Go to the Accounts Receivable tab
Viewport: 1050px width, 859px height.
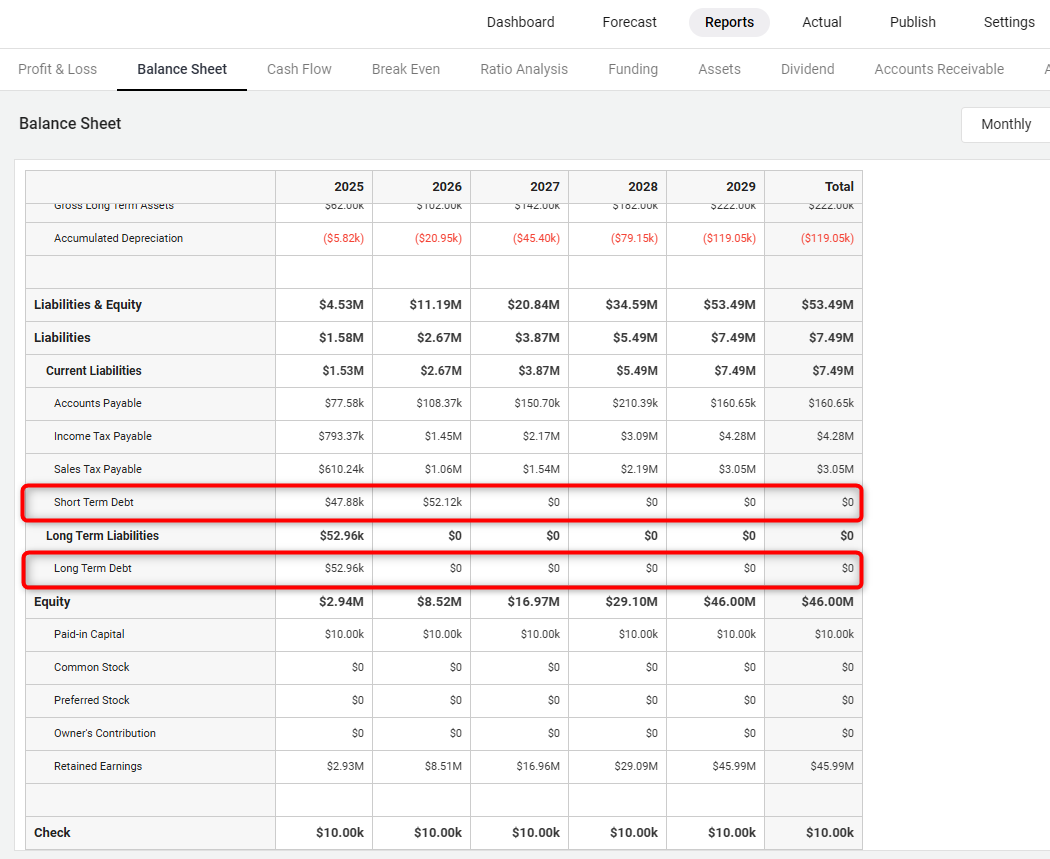pyautogui.click(x=938, y=69)
